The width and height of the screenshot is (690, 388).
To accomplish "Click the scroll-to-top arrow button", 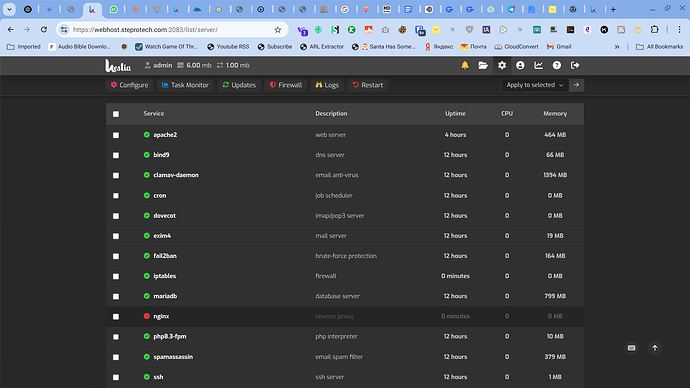I will pos(655,348).
